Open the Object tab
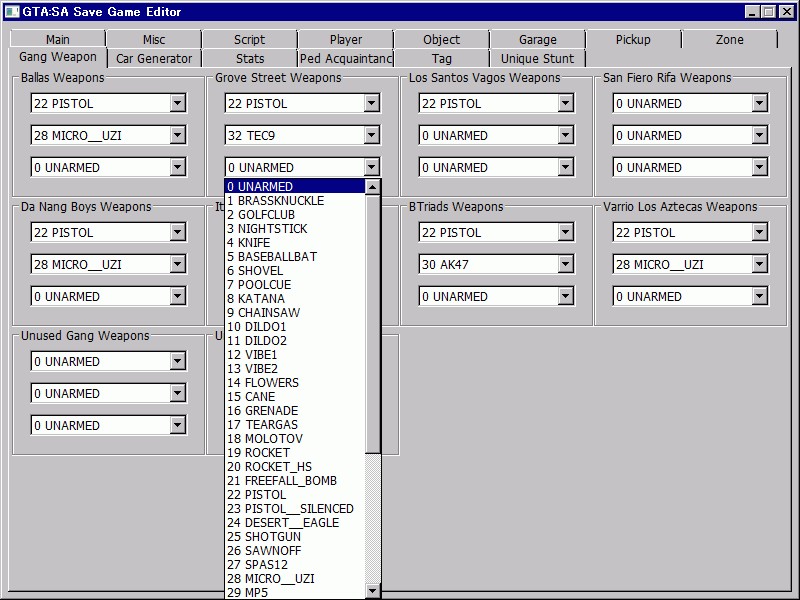This screenshot has width=800, height=600. (442, 39)
